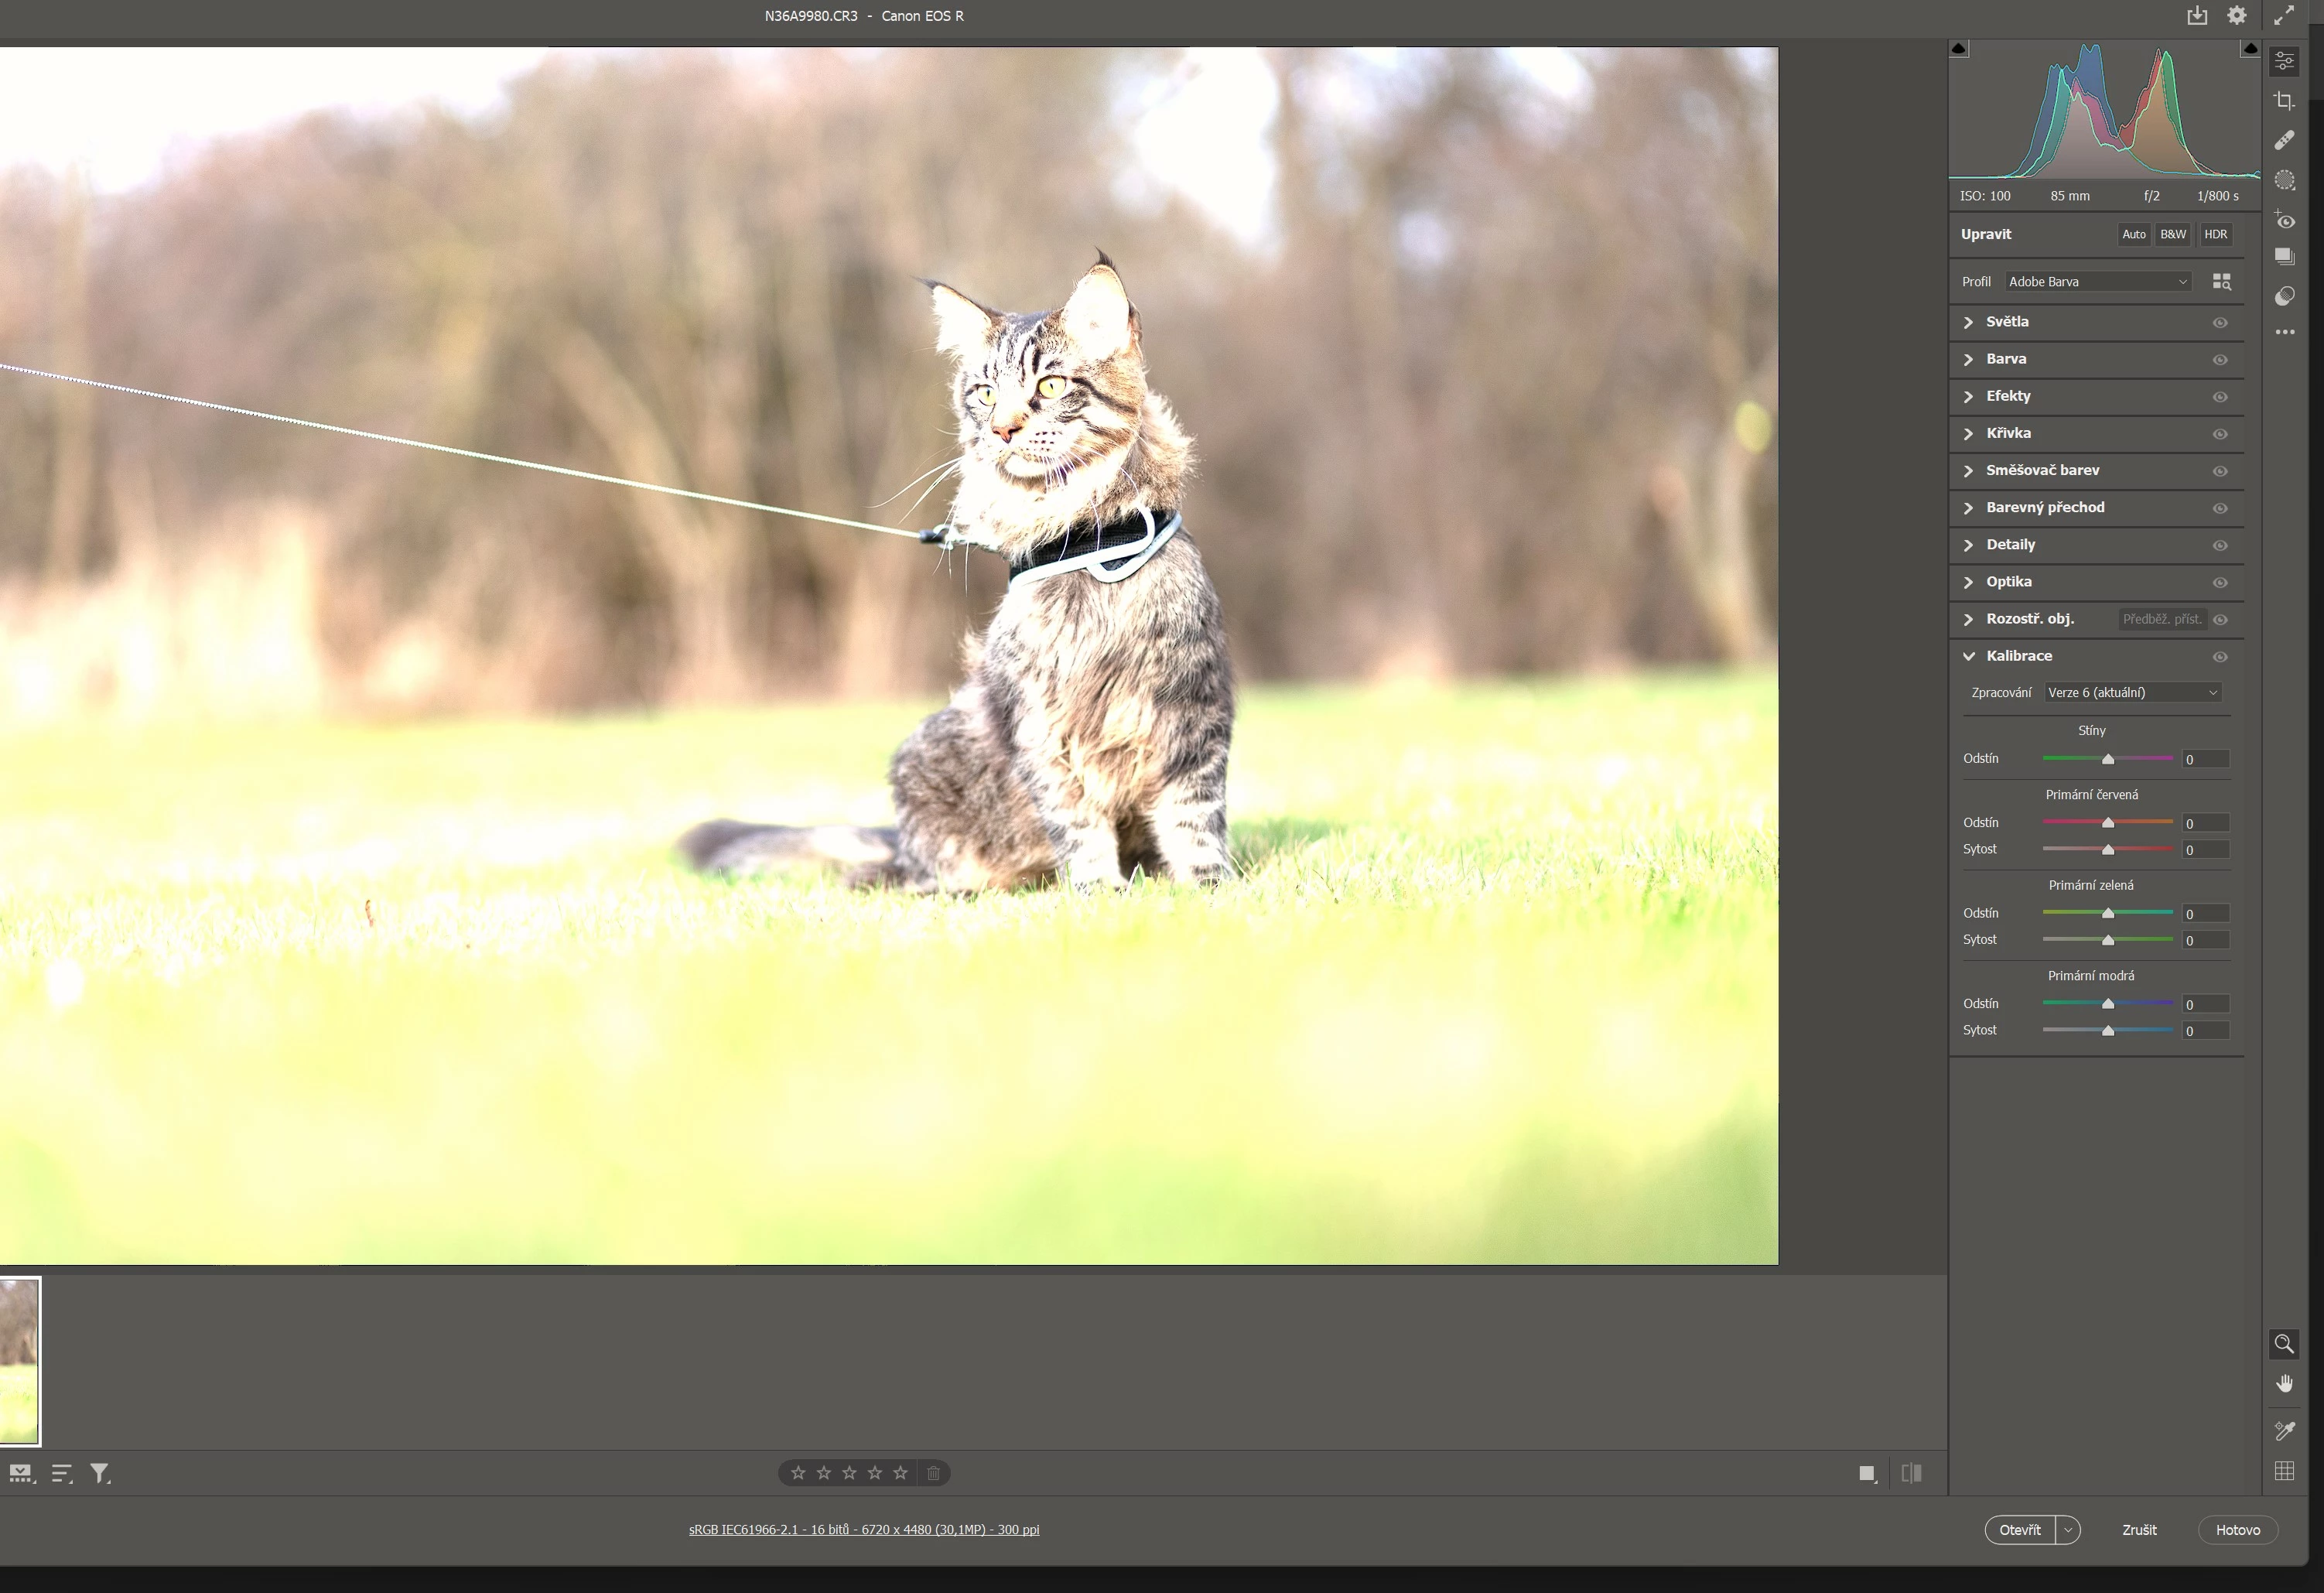Open workflow options sRGB link
Image resolution: width=2324 pixels, height=1593 pixels.
coord(864,1529)
